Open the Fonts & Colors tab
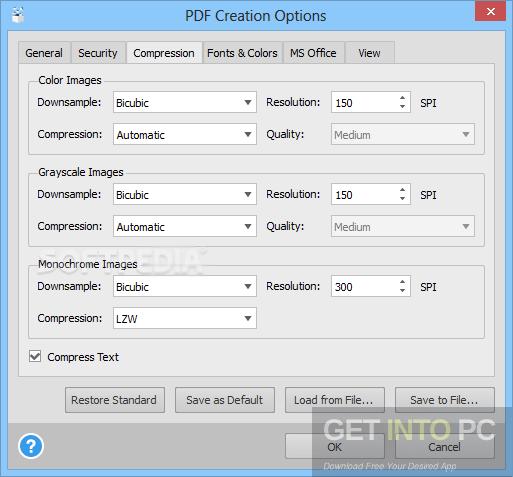This screenshot has width=513, height=477. (242, 53)
